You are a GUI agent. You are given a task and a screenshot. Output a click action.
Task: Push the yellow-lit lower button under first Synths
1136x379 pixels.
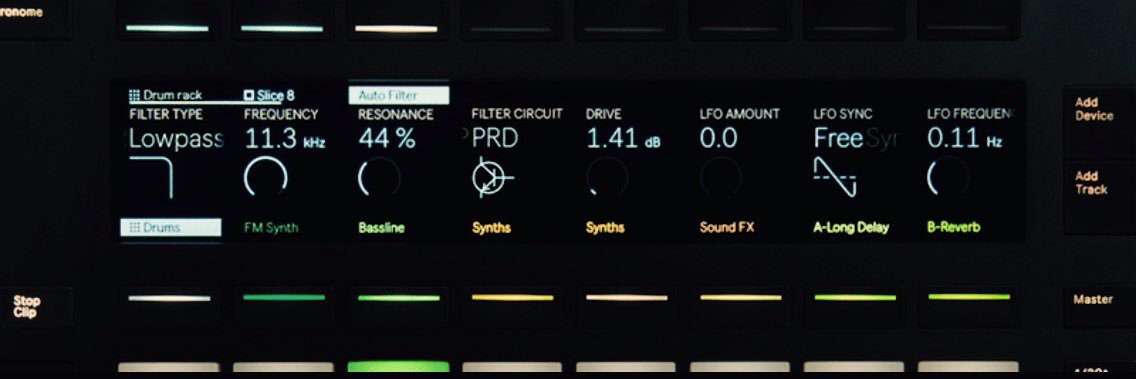click(x=512, y=306)
